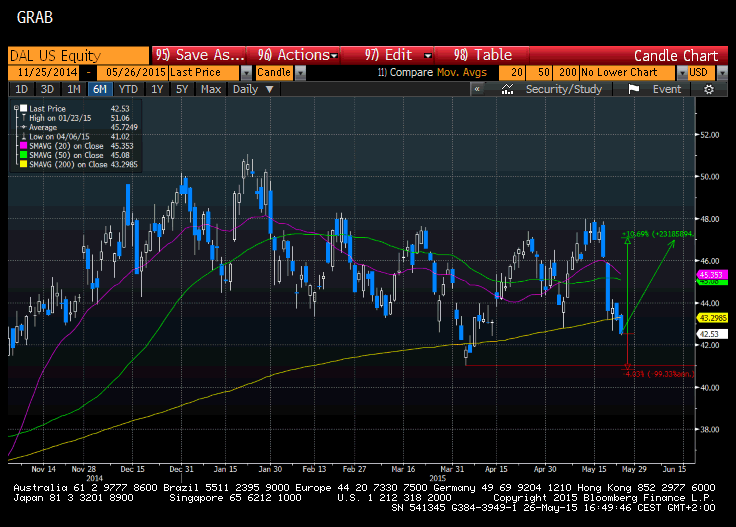
Task: Click the white 42.53 last price label
Action: click(713, 334)
